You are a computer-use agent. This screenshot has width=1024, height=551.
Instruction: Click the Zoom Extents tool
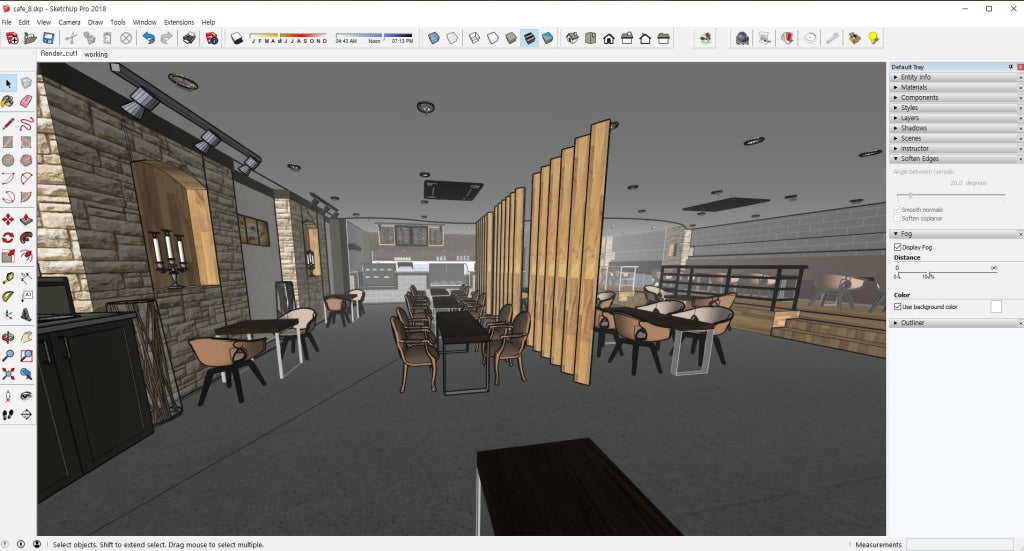(x=8, y=374)
